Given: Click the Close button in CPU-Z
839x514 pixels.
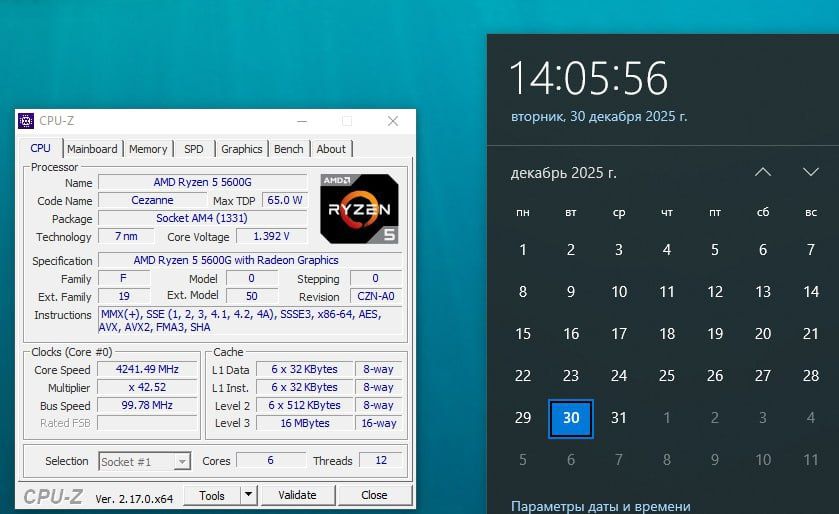Looking at the screenshot, I should [374, 495].
